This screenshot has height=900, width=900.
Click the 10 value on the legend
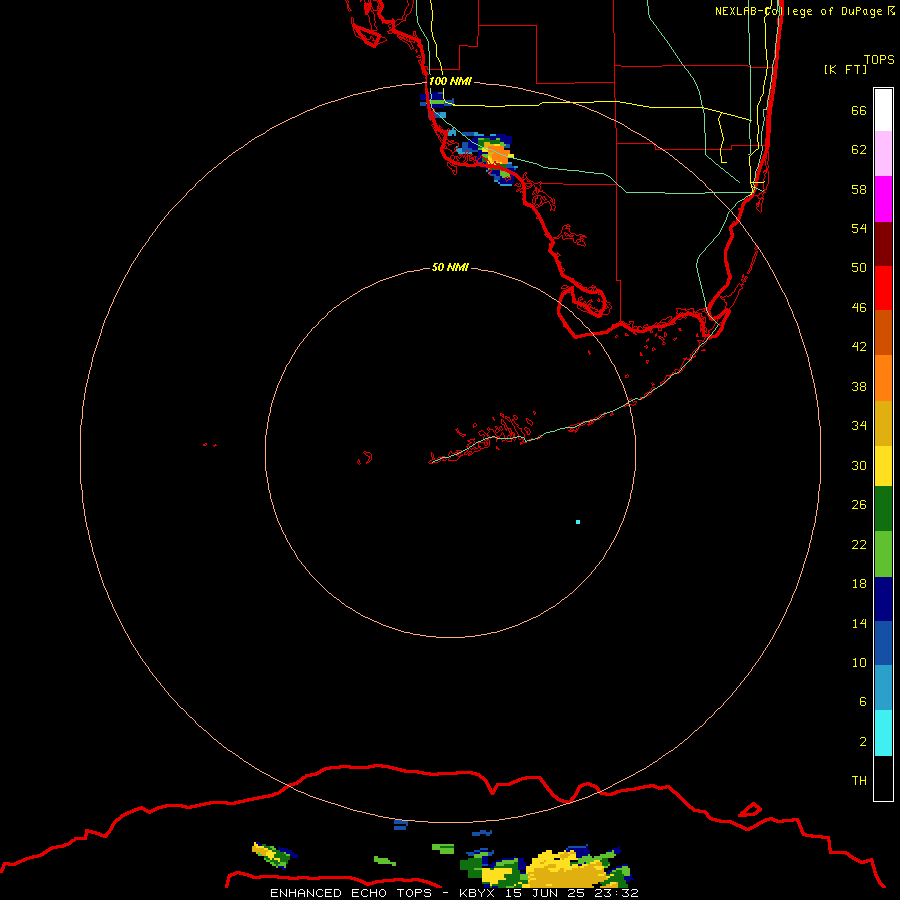point(859,663)
